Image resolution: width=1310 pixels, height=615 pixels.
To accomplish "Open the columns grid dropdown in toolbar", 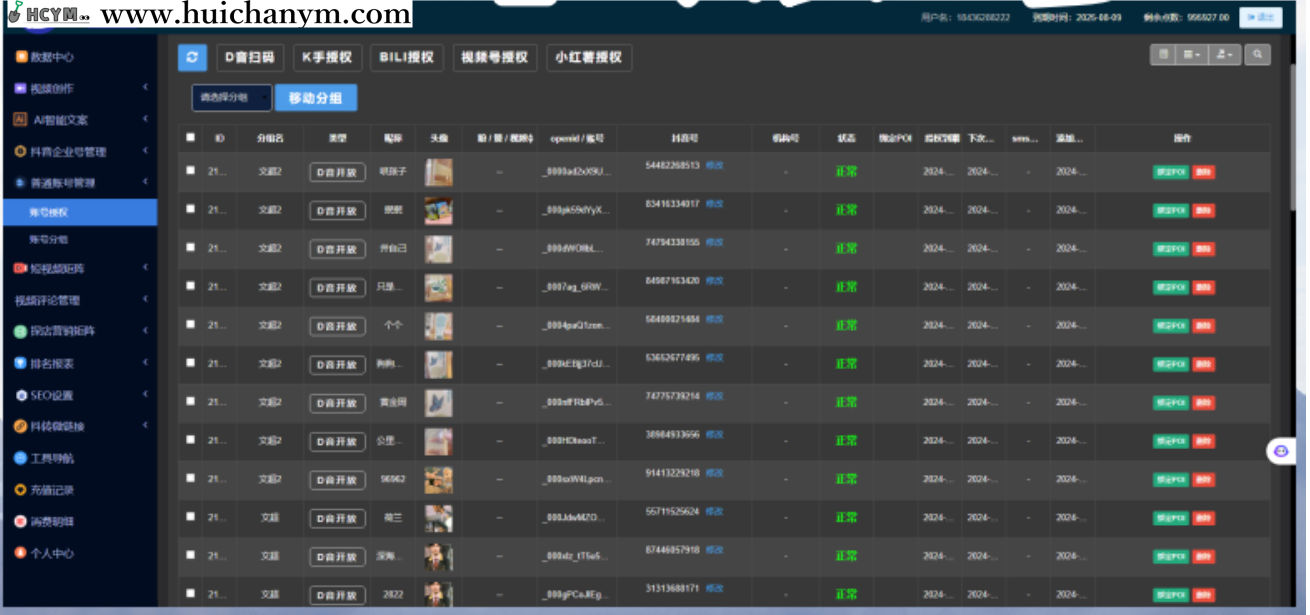I will pos(1192,55).
